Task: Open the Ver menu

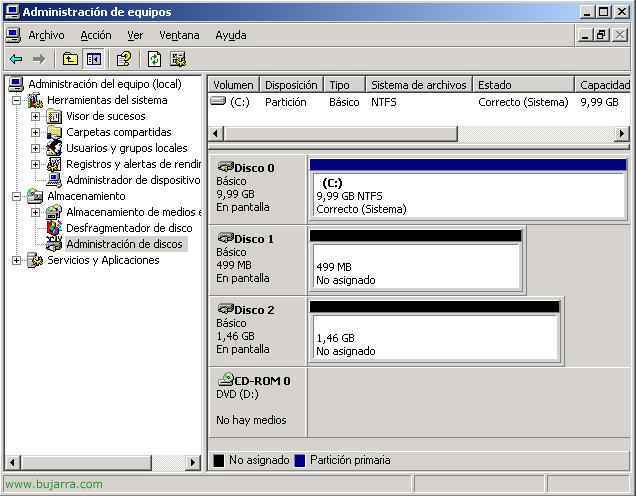Action: coord(135,35)
